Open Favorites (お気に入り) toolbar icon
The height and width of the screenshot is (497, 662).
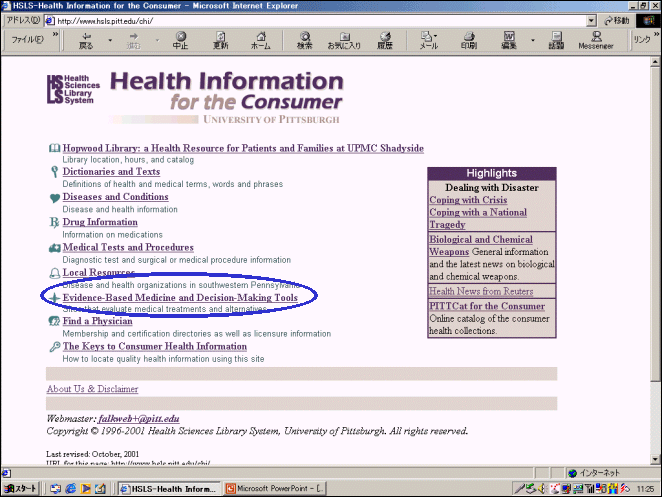point(343,40)
